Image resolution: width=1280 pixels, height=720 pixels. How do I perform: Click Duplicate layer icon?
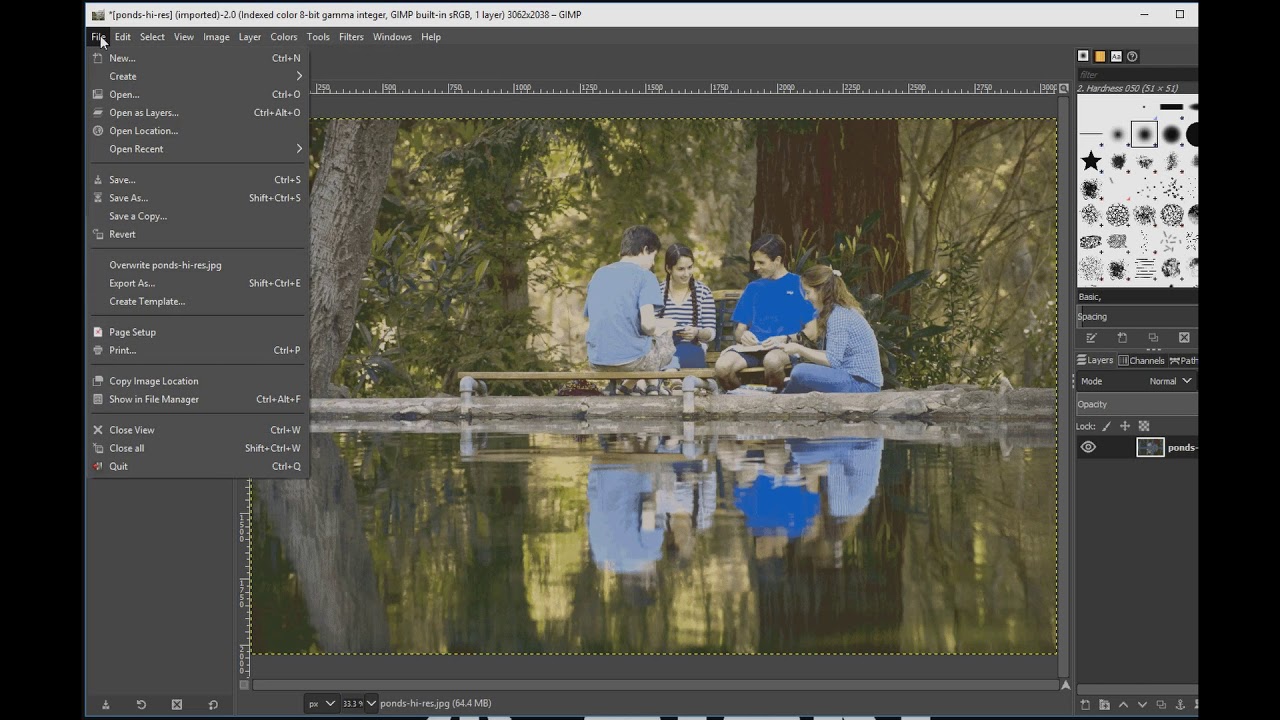click(1161, 705)
